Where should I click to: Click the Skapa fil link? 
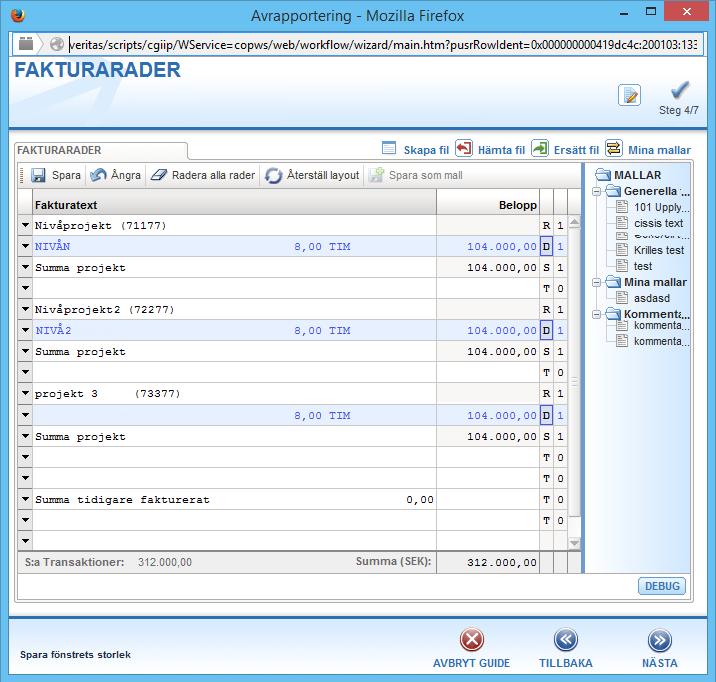pyautogui.click(x=426, y=150)
